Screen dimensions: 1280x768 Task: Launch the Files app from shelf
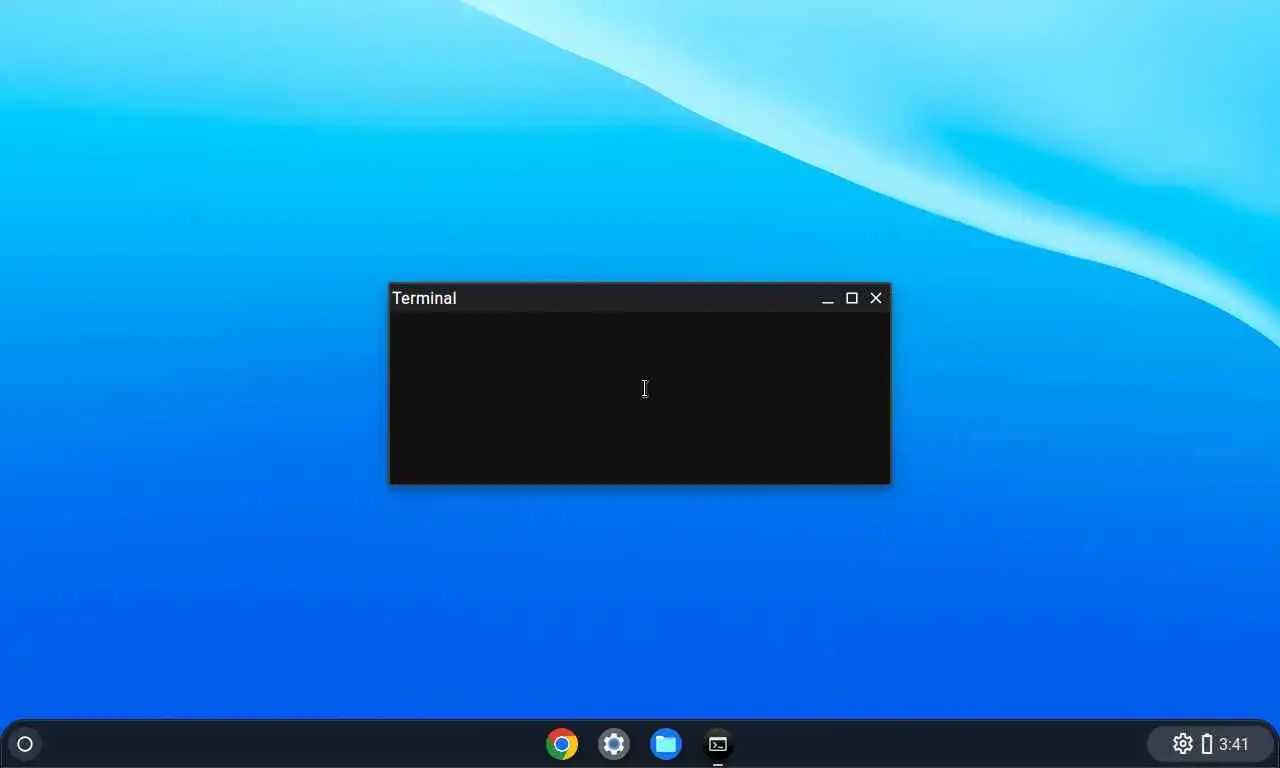tap(666, 744)
